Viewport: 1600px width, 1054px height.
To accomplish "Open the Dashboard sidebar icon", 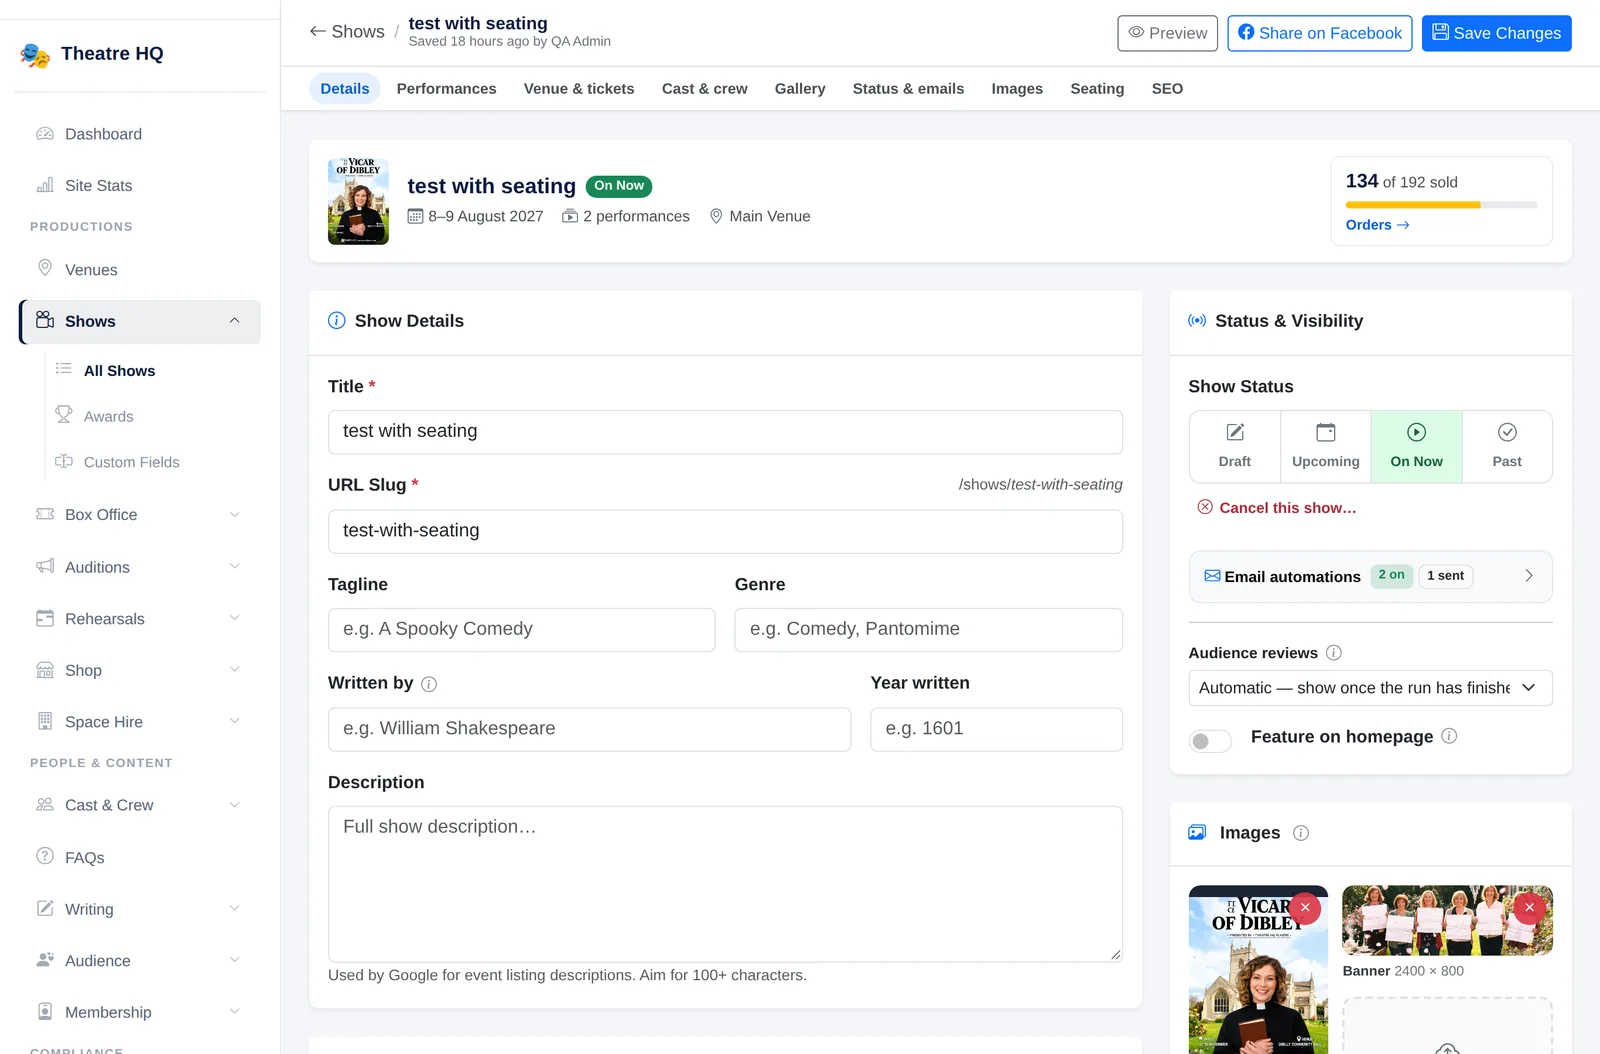I will (x=45, y=134).
